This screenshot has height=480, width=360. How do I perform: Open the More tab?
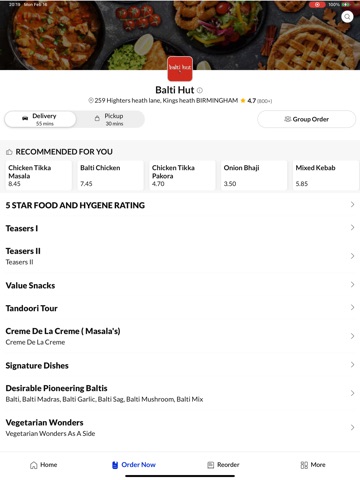pos(313,465)
